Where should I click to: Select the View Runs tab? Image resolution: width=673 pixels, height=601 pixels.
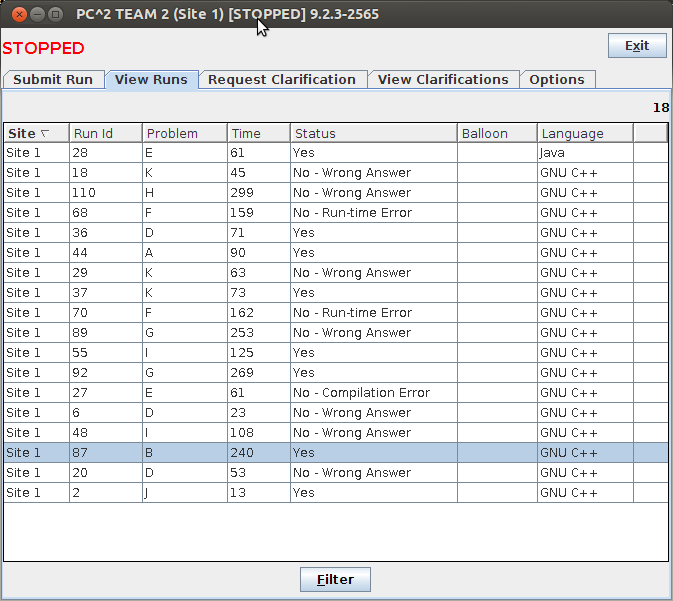click(x=151, y=80)
